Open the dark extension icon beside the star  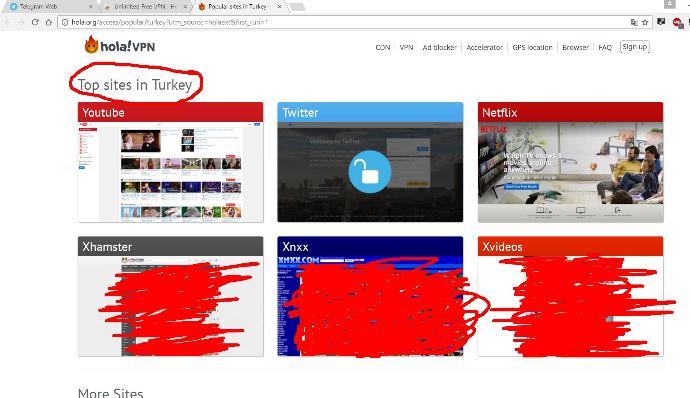[x=661, y=22]
